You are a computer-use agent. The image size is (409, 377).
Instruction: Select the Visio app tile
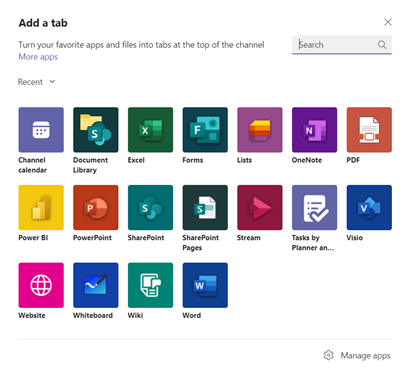pyautogui.click(x=369, y=207)
